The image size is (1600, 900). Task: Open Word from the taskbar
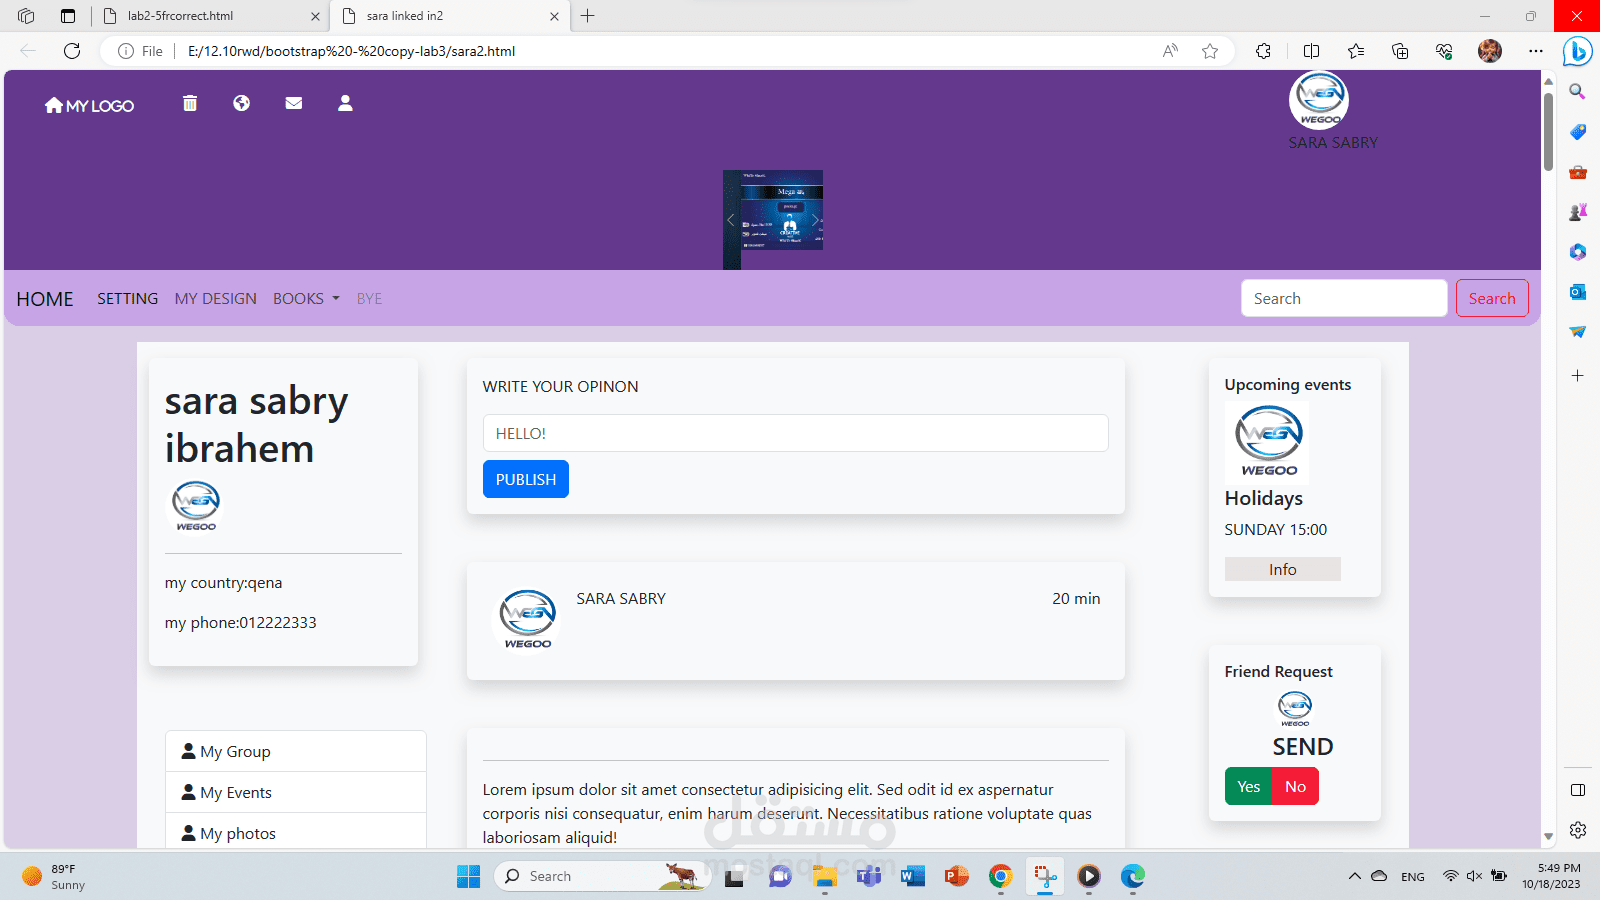(x=912, y=876)
